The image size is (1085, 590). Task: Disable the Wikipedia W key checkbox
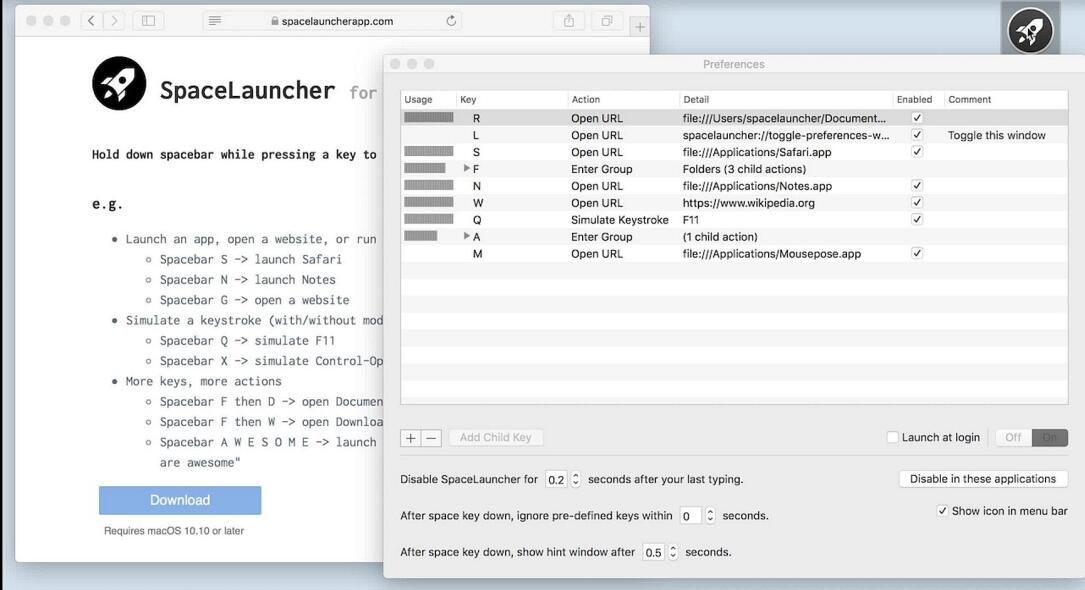[x=917, y=203]
